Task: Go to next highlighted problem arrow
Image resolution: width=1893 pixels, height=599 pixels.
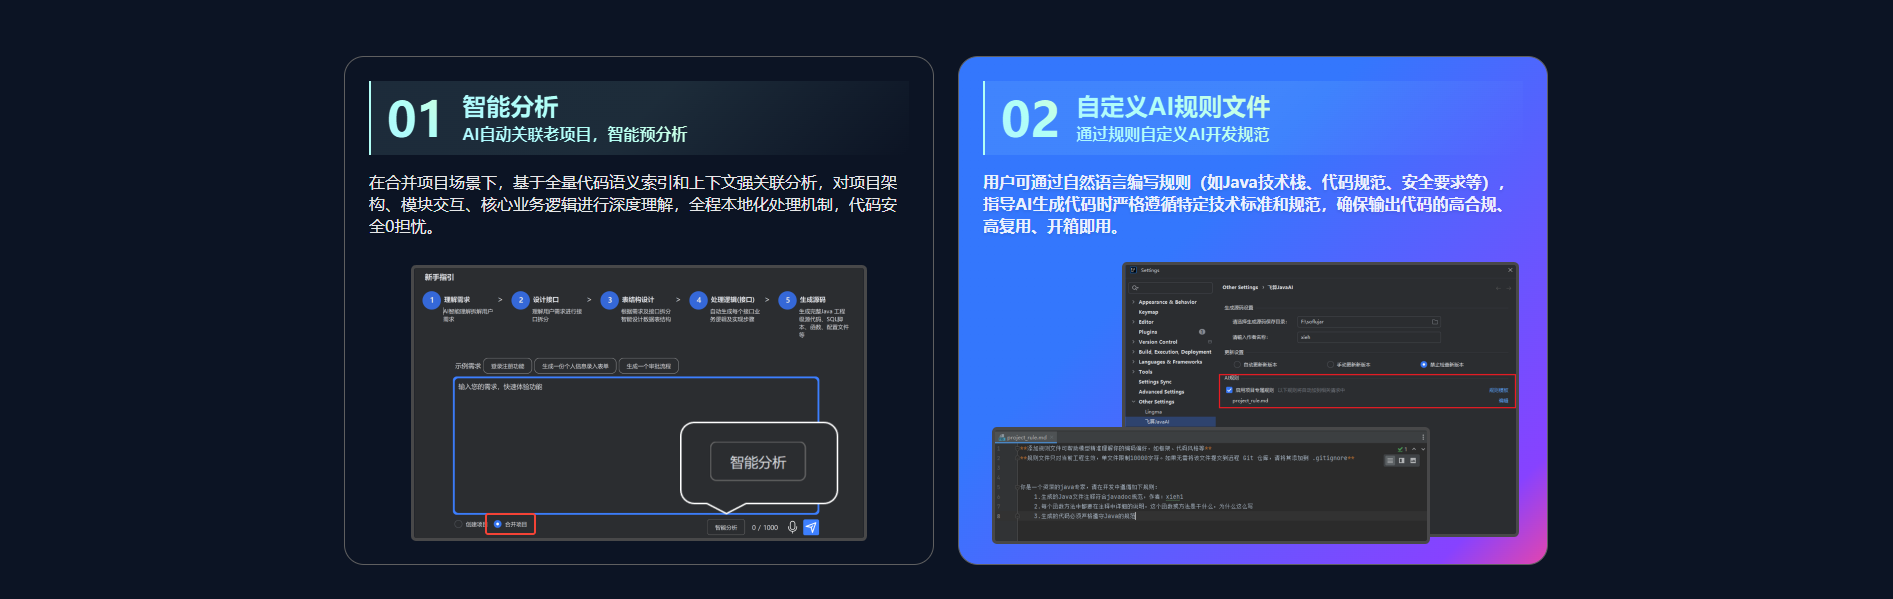Action: [x=1423, y=449]
